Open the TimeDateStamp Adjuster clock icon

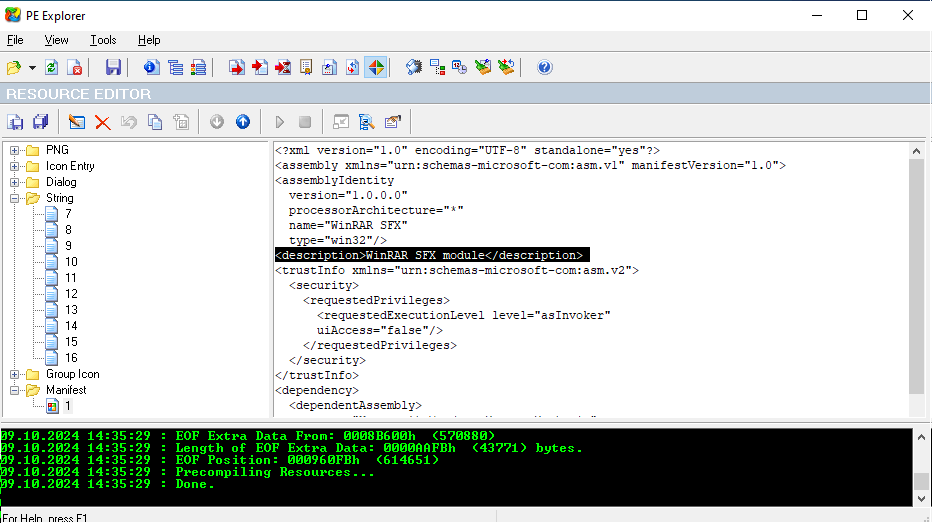[x=459, y=68]
